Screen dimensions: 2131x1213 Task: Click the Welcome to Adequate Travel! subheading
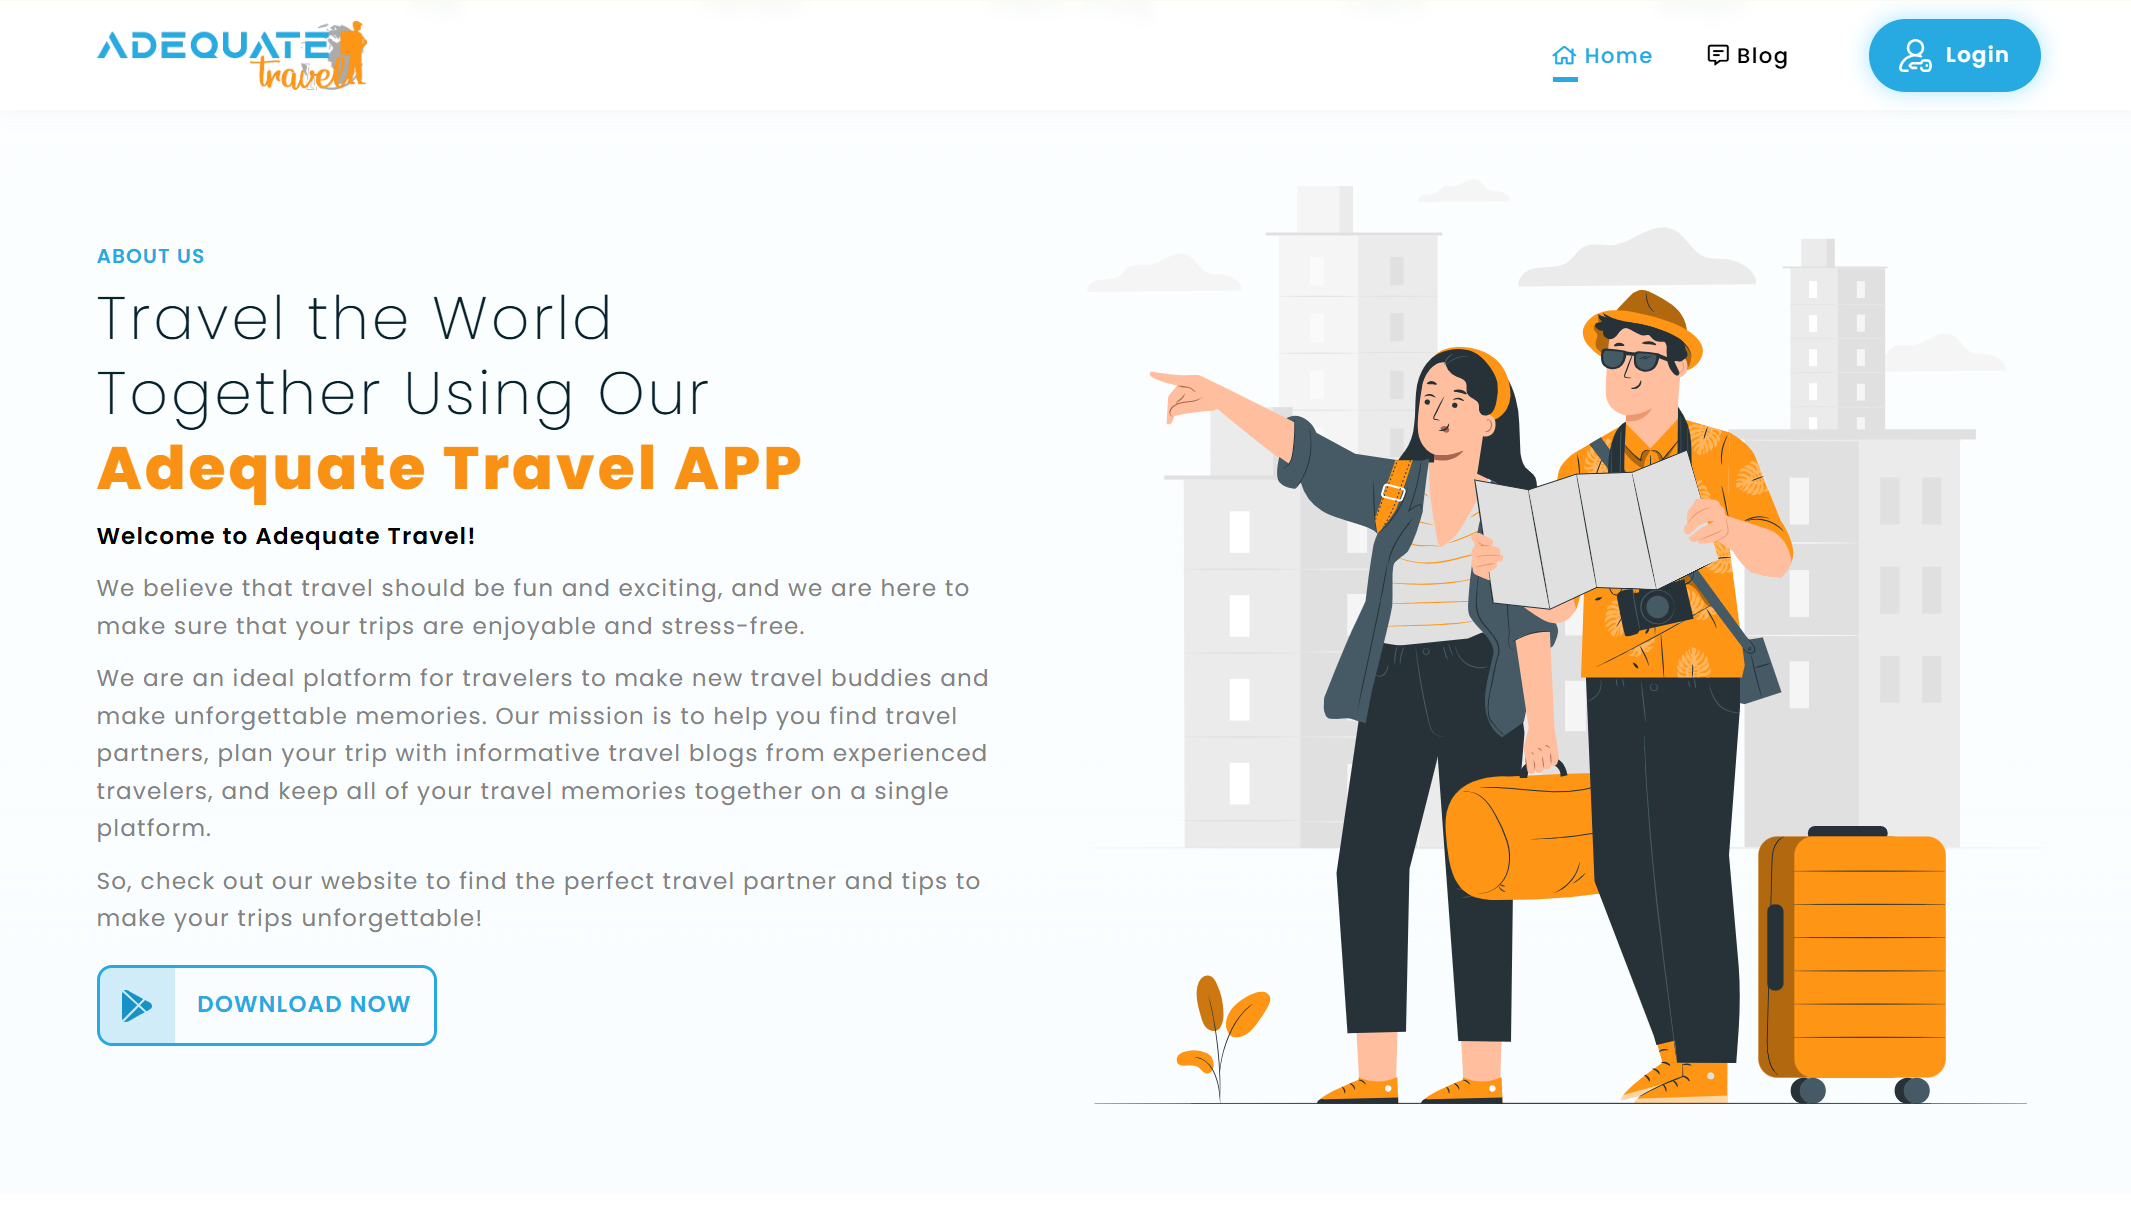(286, 536)
